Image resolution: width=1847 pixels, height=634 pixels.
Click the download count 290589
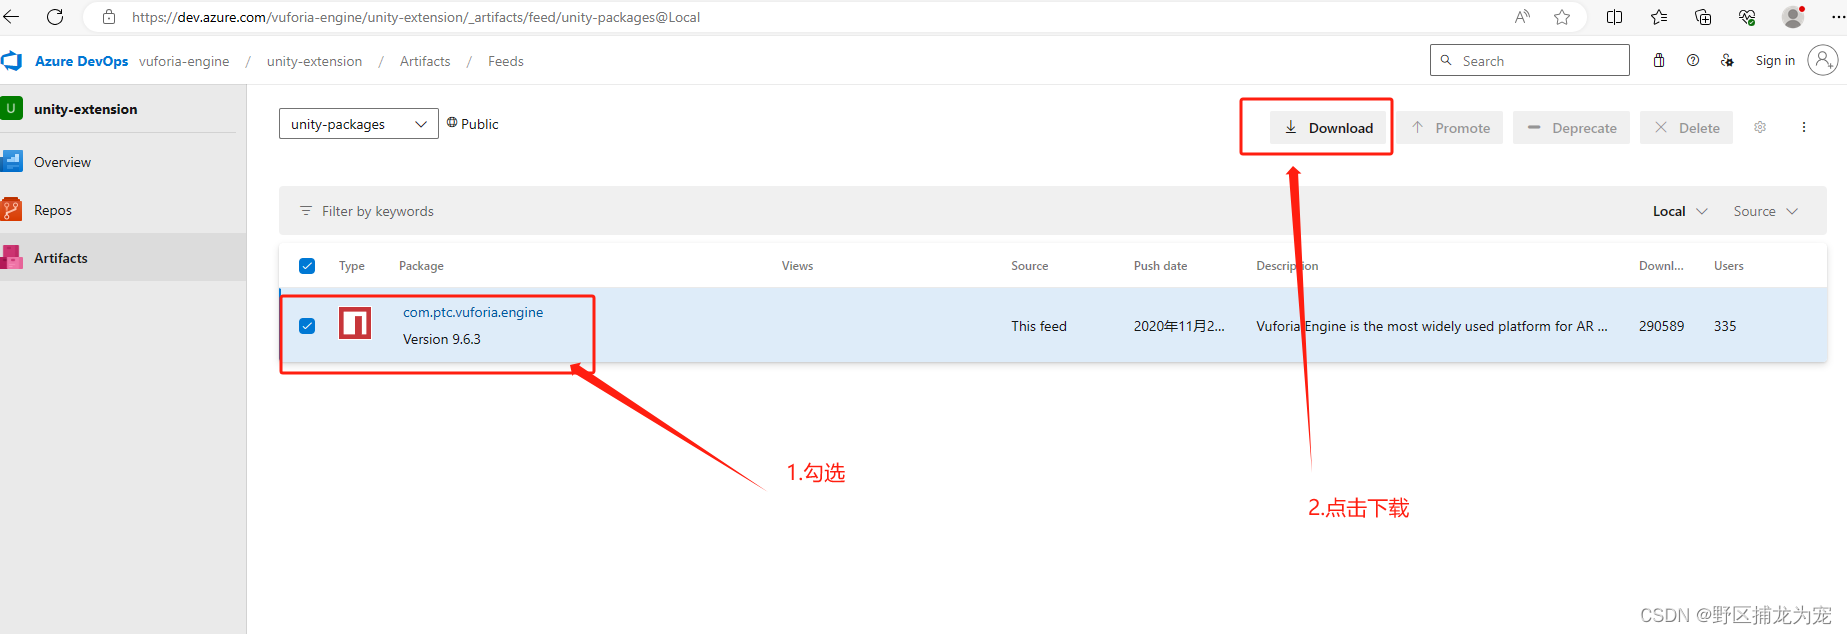pos(1661,326)
